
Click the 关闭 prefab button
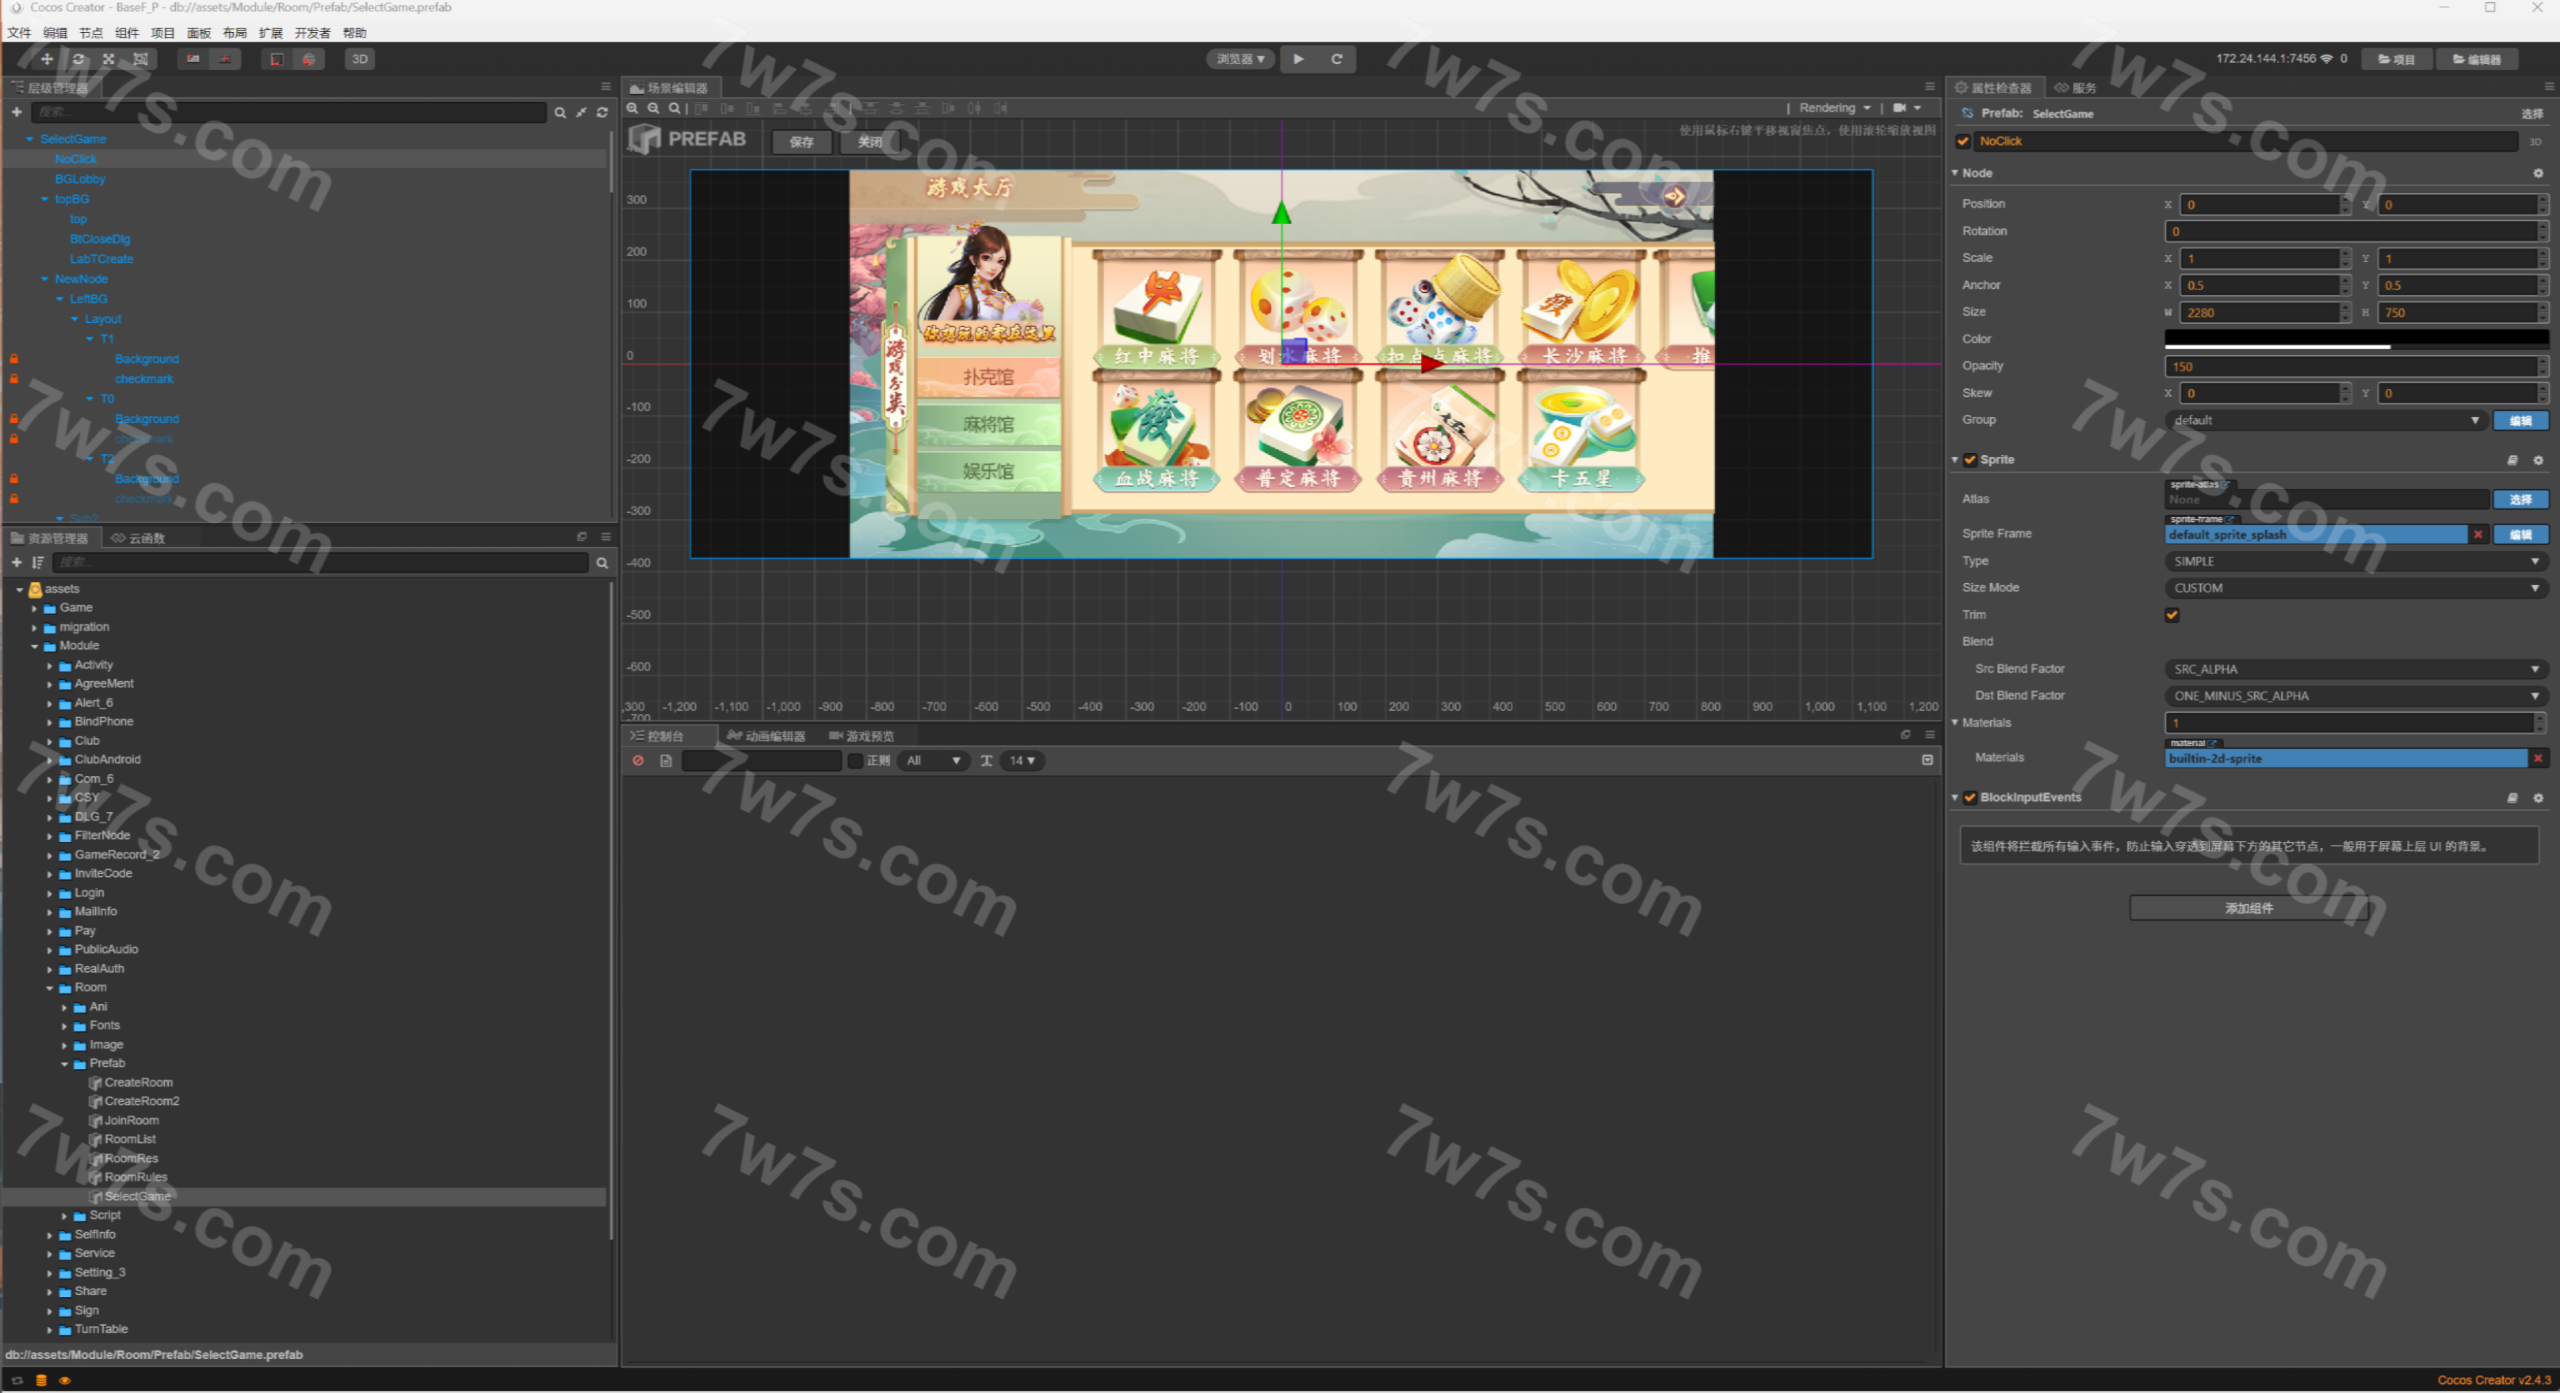[870, 142]
